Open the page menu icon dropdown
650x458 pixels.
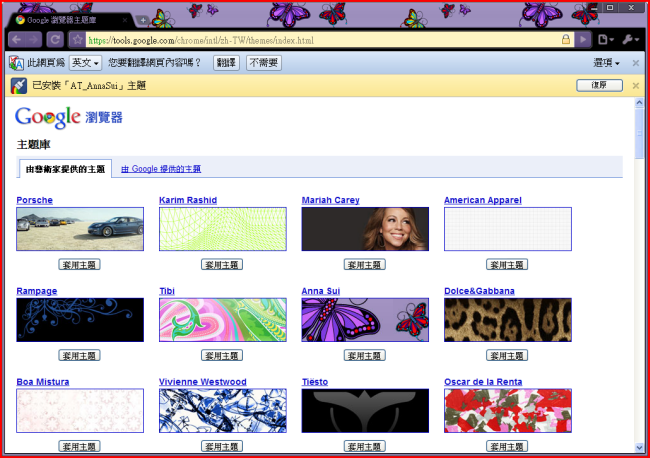(x=606, y=39)
